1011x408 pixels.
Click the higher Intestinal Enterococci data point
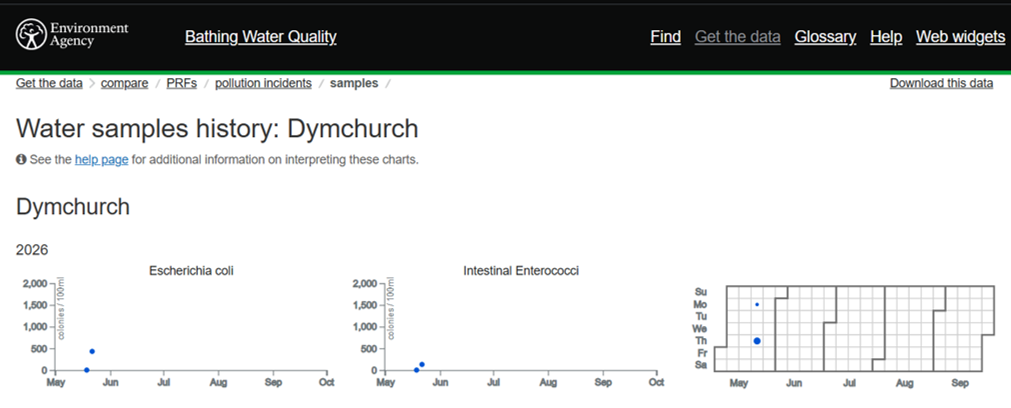(x=422, y=364)
